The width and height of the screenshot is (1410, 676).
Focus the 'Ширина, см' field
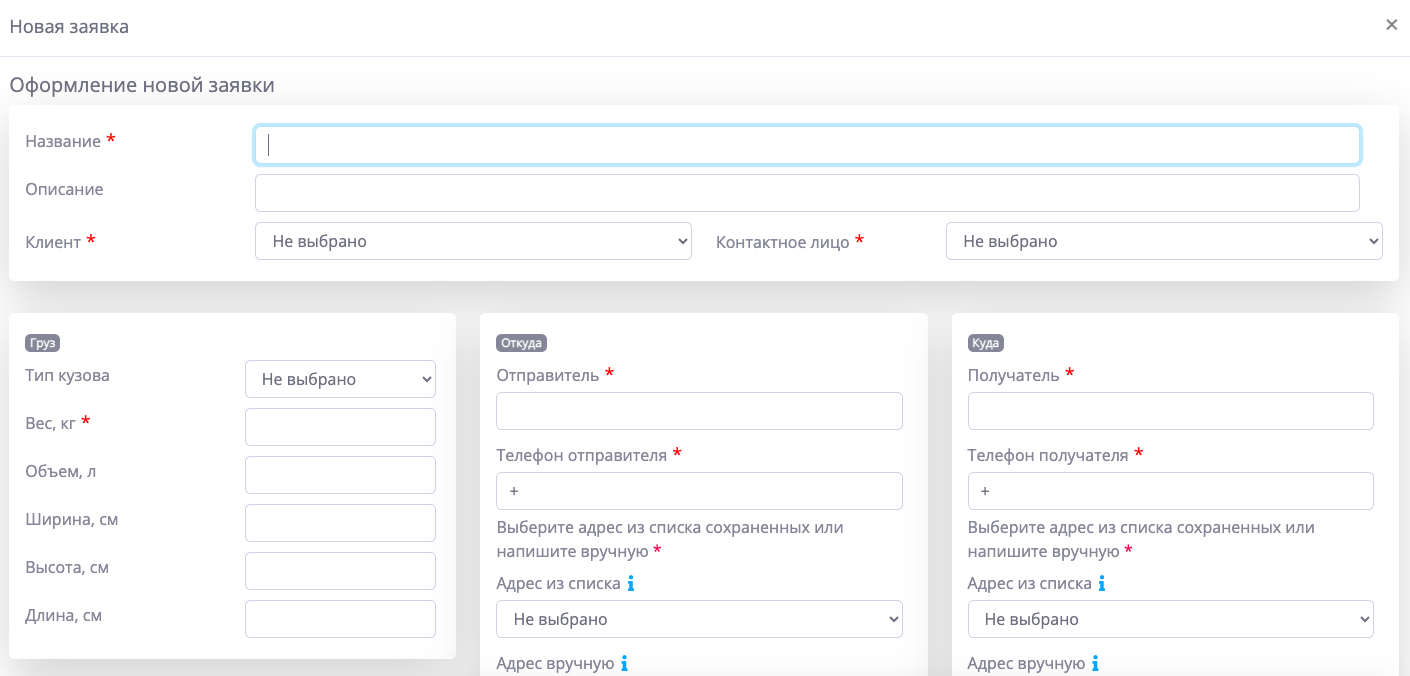(340, 523)
